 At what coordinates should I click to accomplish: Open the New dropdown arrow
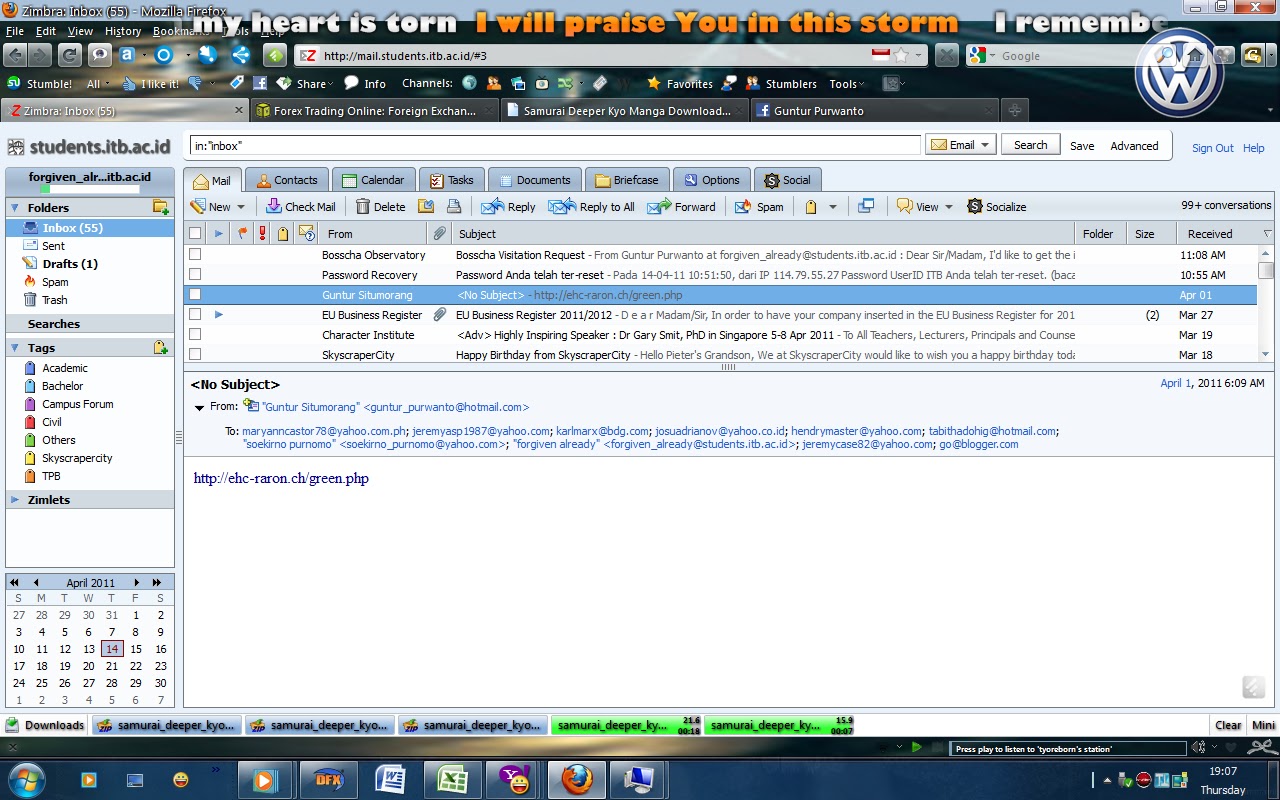(x=241, y=207)
